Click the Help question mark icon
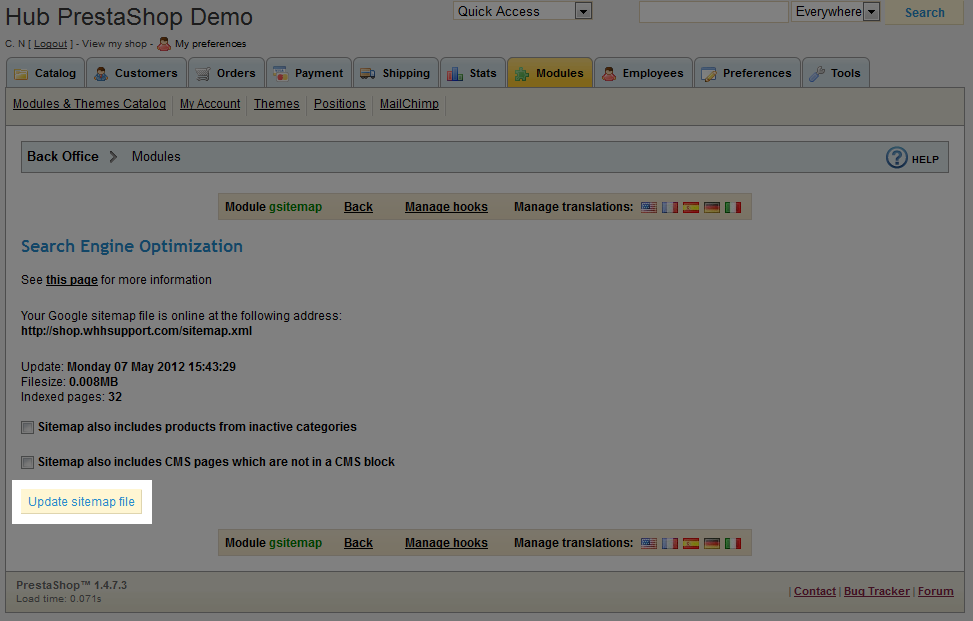This screenshot has height=621, width=973. tap(897, 158)
